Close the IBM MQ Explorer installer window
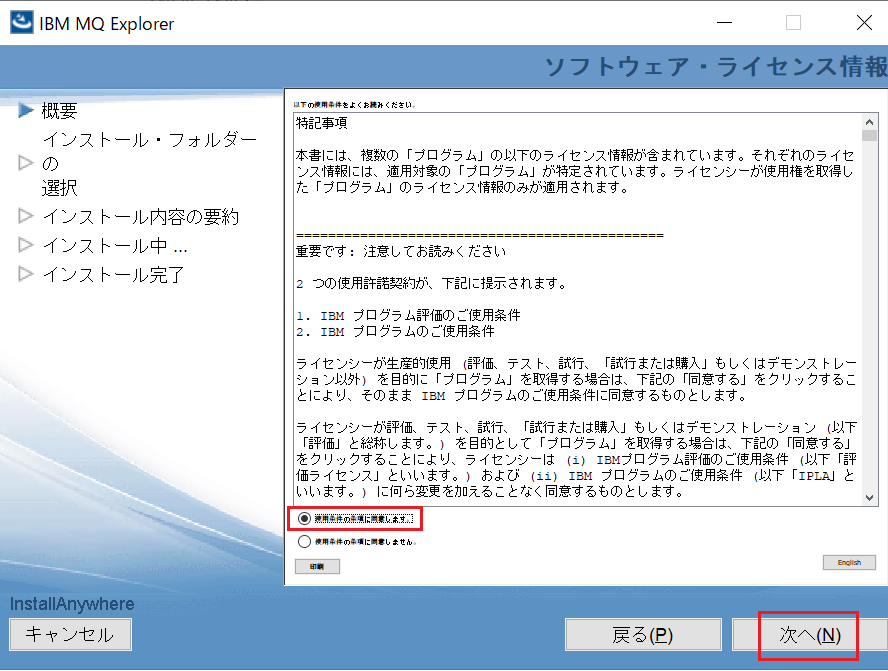The height and width of the screenshot is (671, 888). [864, 23]
